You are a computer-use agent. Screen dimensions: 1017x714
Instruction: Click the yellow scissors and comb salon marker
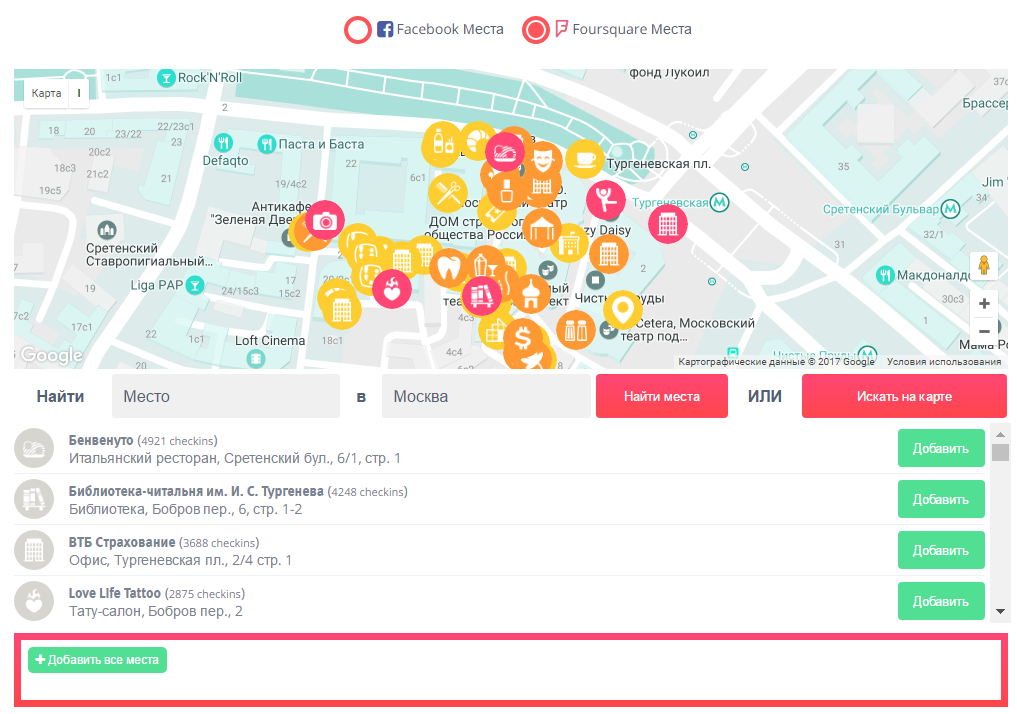(x=447, y=193)
